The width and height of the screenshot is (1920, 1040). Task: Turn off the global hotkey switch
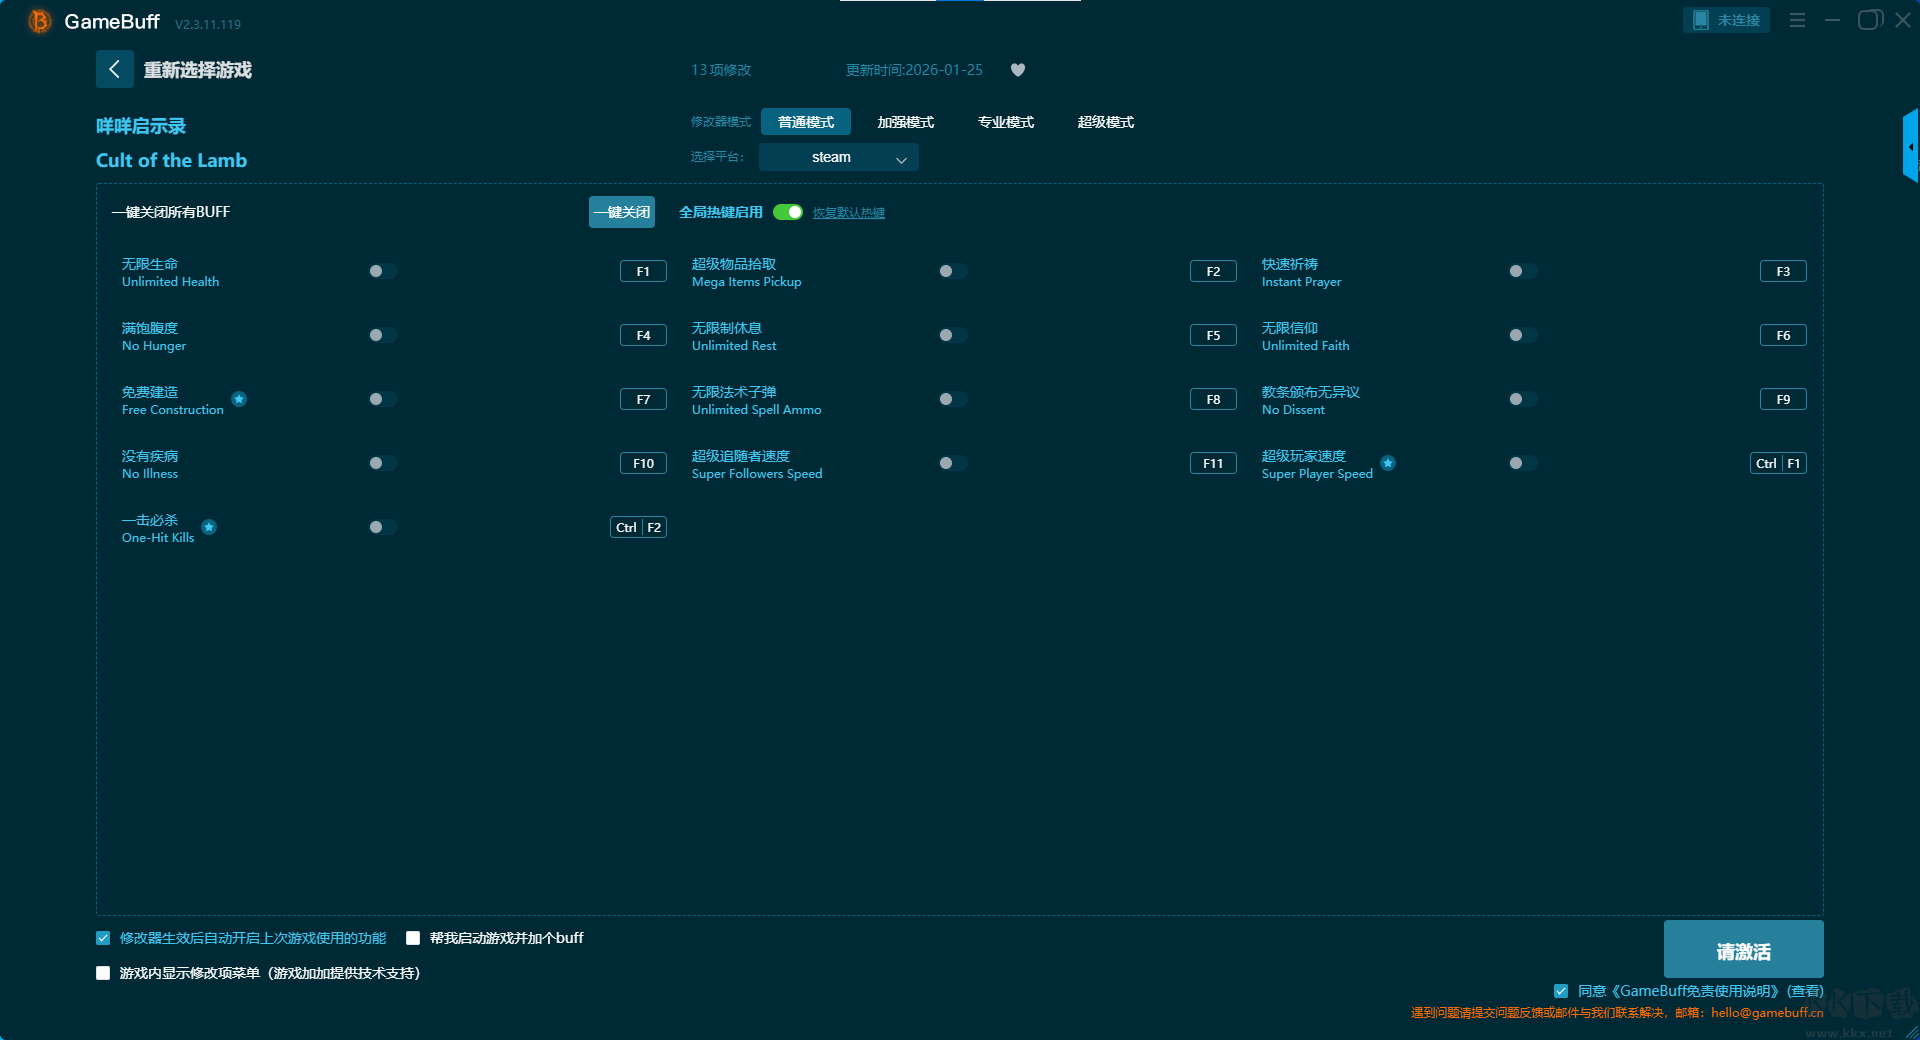coord(788,212)
